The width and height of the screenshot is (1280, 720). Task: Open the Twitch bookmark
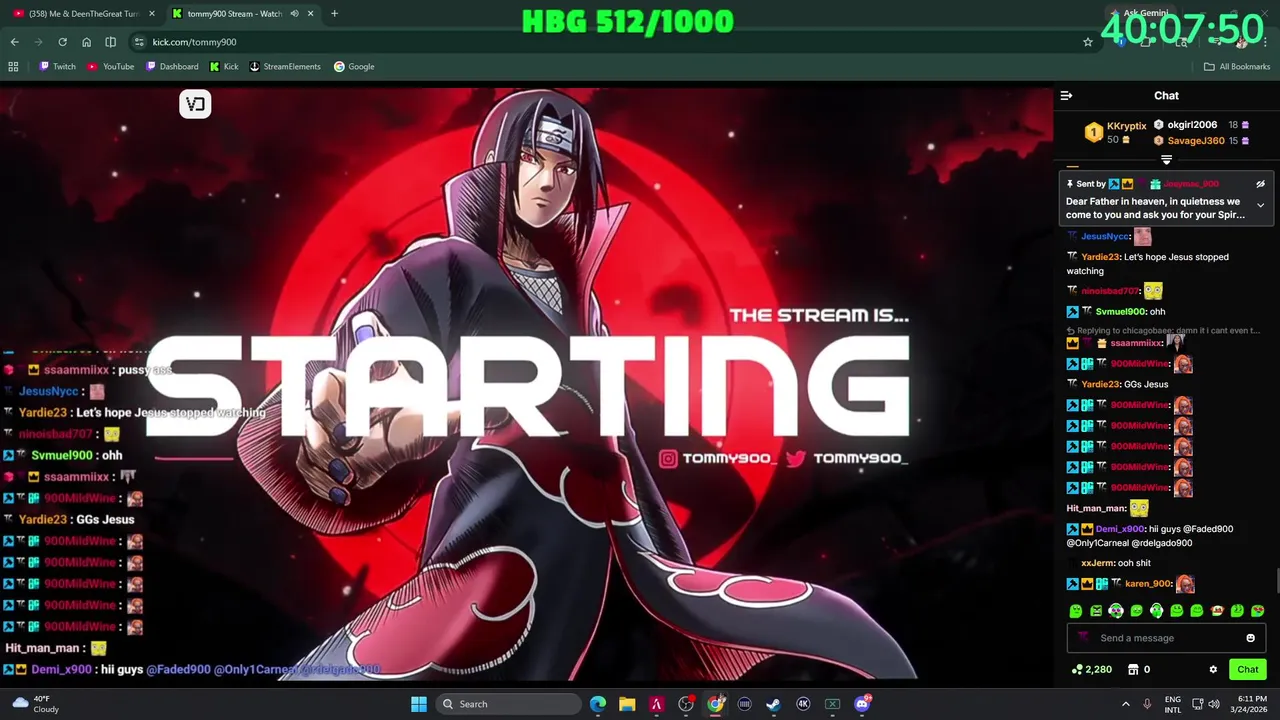[57, 67]
